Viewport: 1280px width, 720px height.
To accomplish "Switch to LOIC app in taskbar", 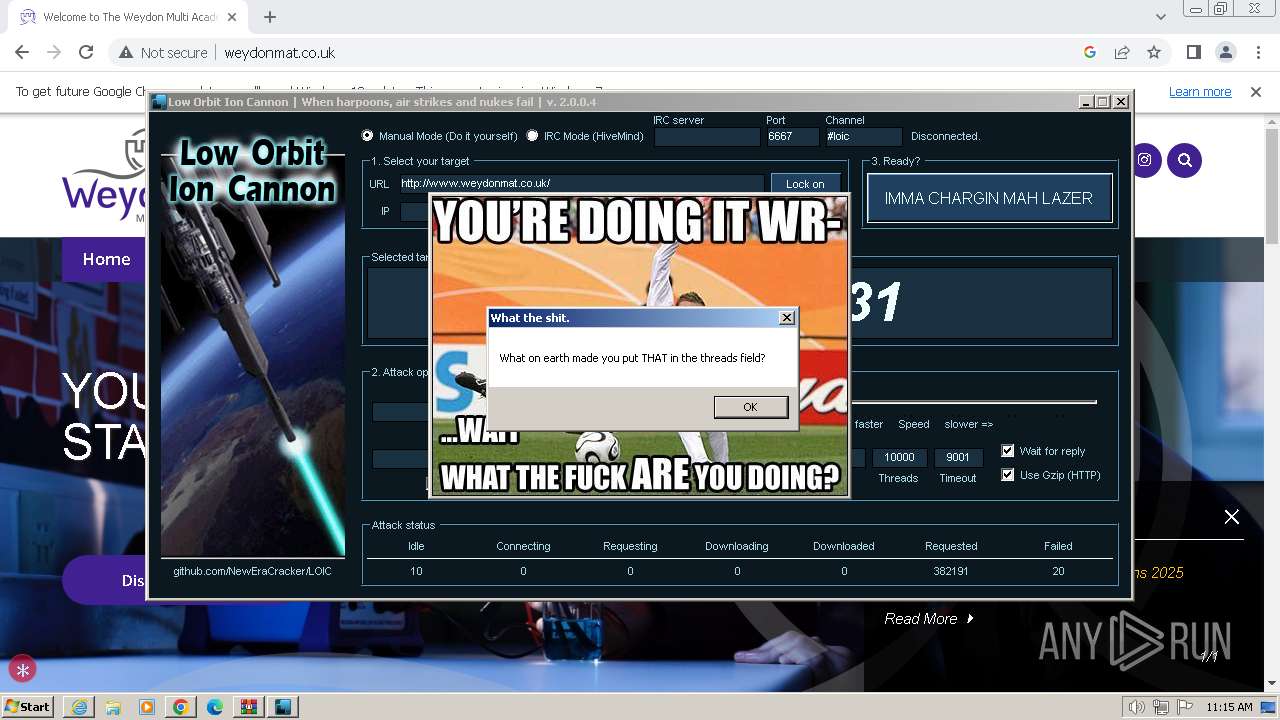I will tap(284, 707).
